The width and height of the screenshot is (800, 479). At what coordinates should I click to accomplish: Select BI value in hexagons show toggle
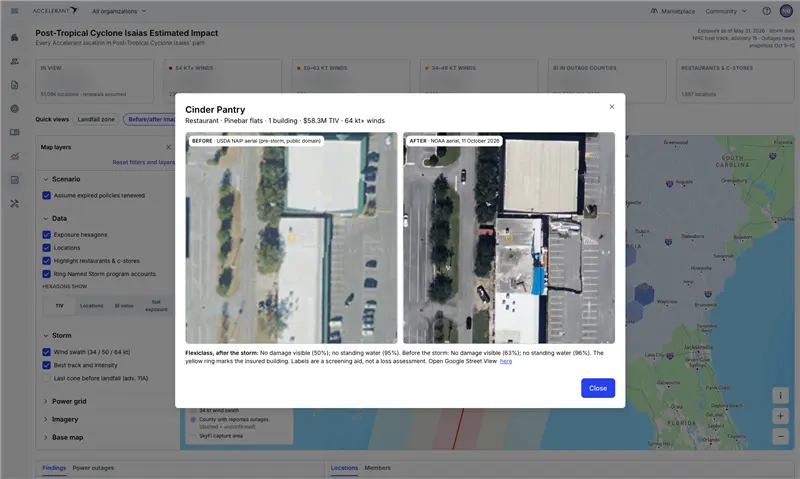pyautogui.click(x=123, y=306)
